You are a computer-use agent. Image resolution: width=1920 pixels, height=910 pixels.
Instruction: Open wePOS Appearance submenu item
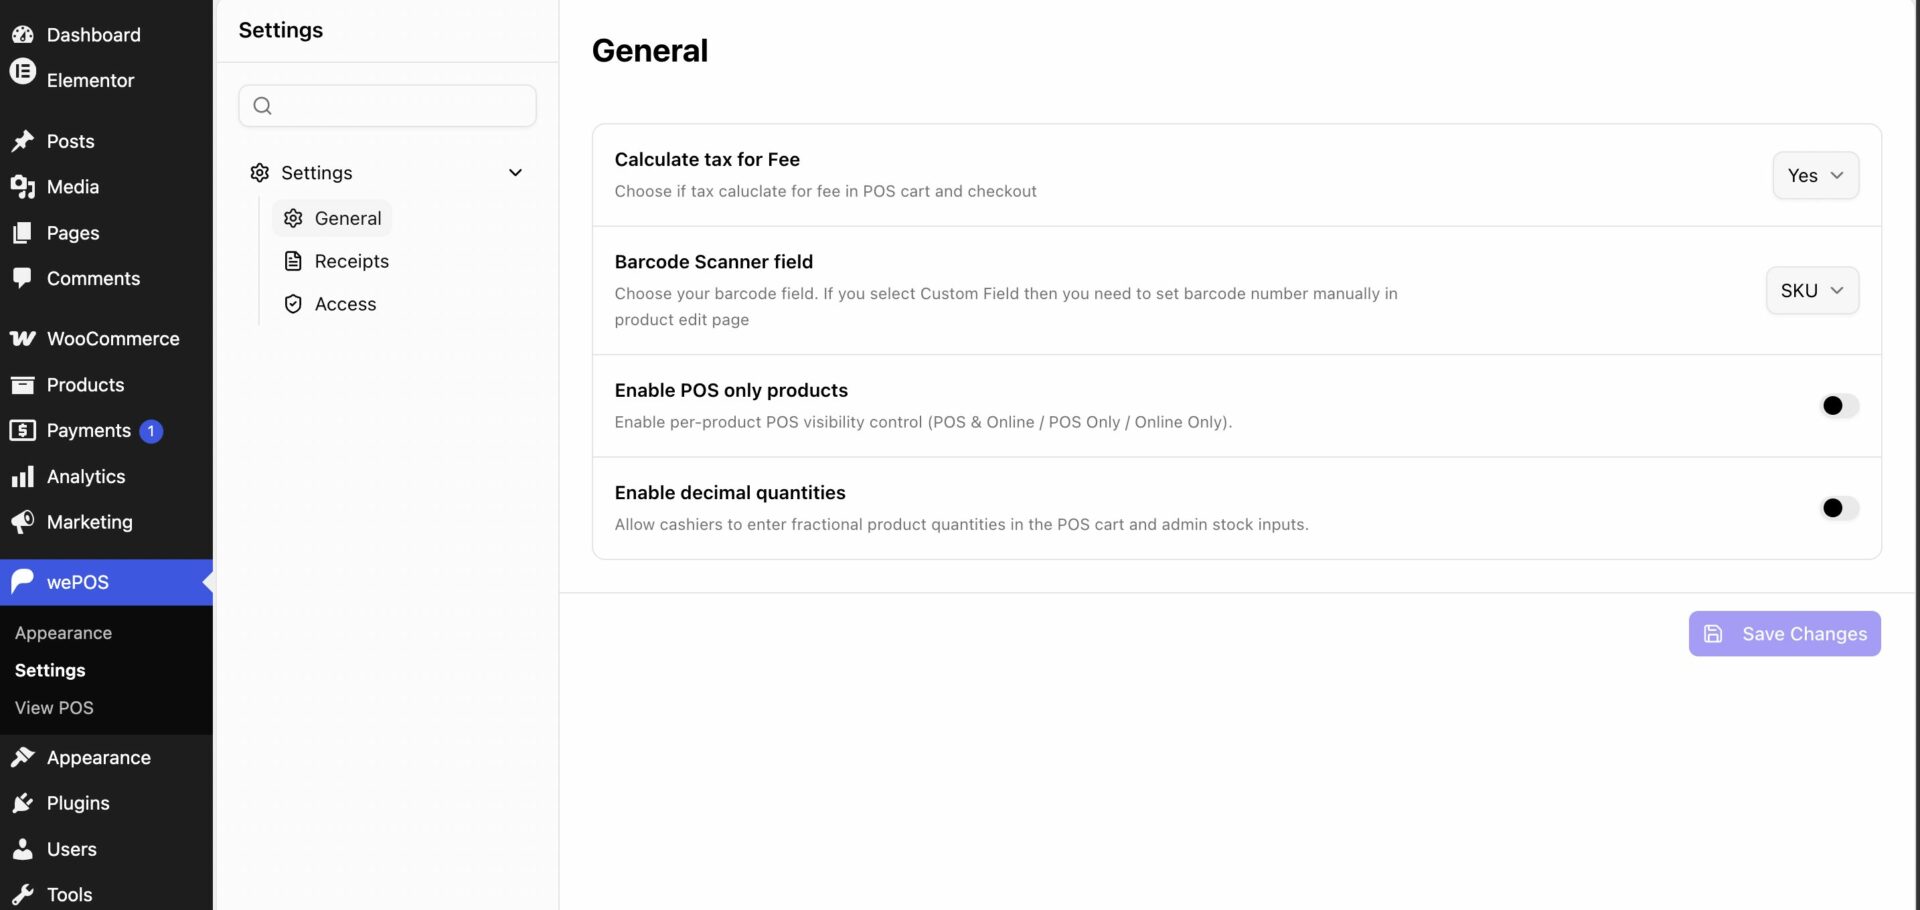[63, 633]
